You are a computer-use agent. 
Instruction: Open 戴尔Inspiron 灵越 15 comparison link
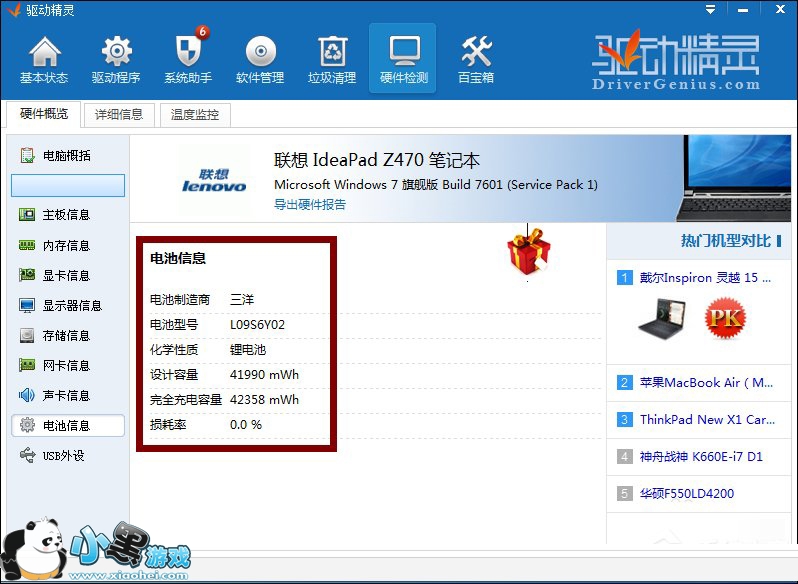705,278
